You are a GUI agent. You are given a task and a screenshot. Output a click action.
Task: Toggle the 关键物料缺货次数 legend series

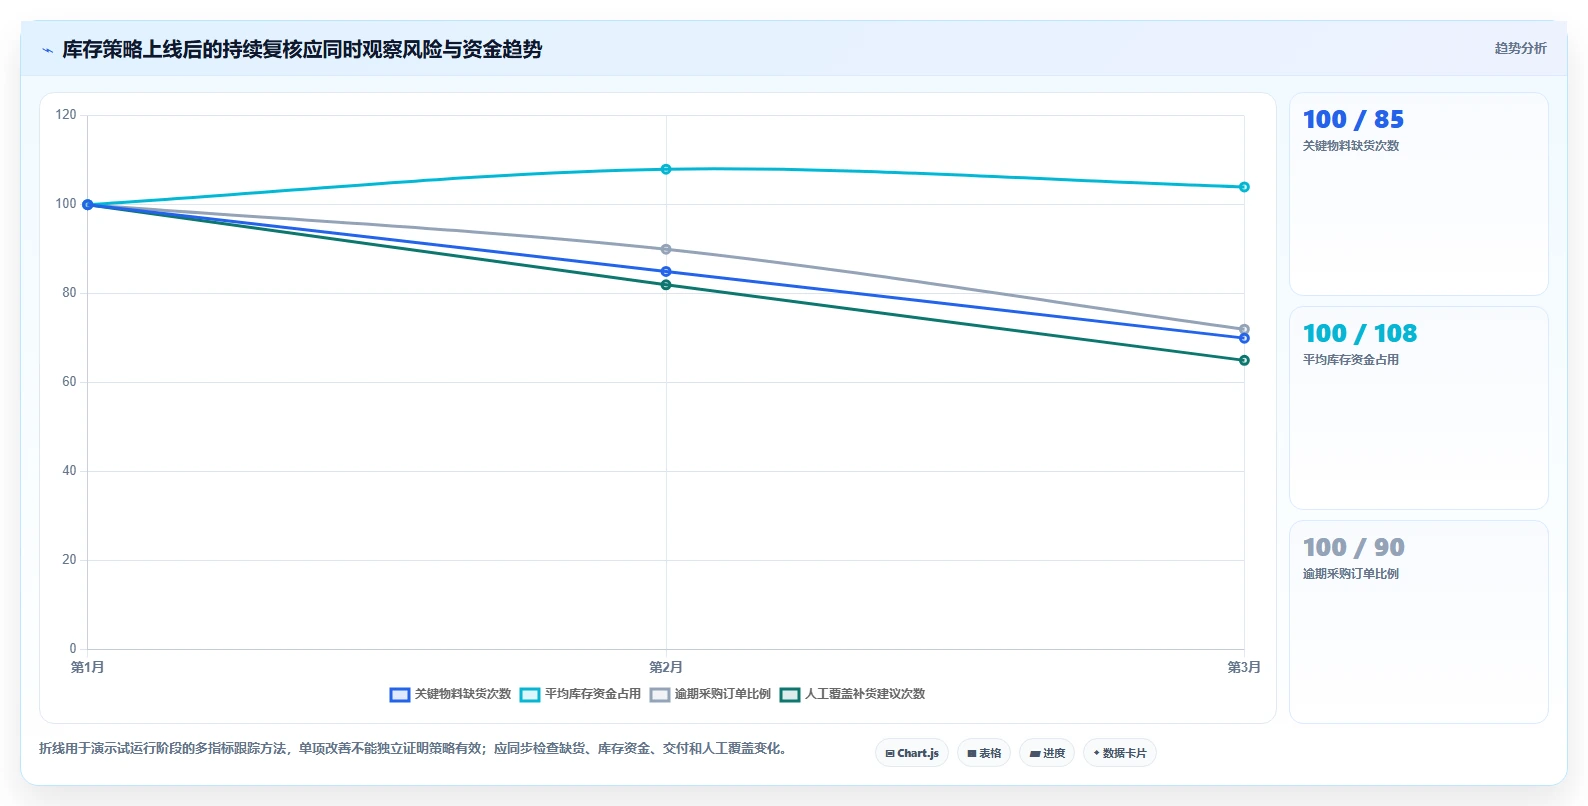click(x=450, y=694)
